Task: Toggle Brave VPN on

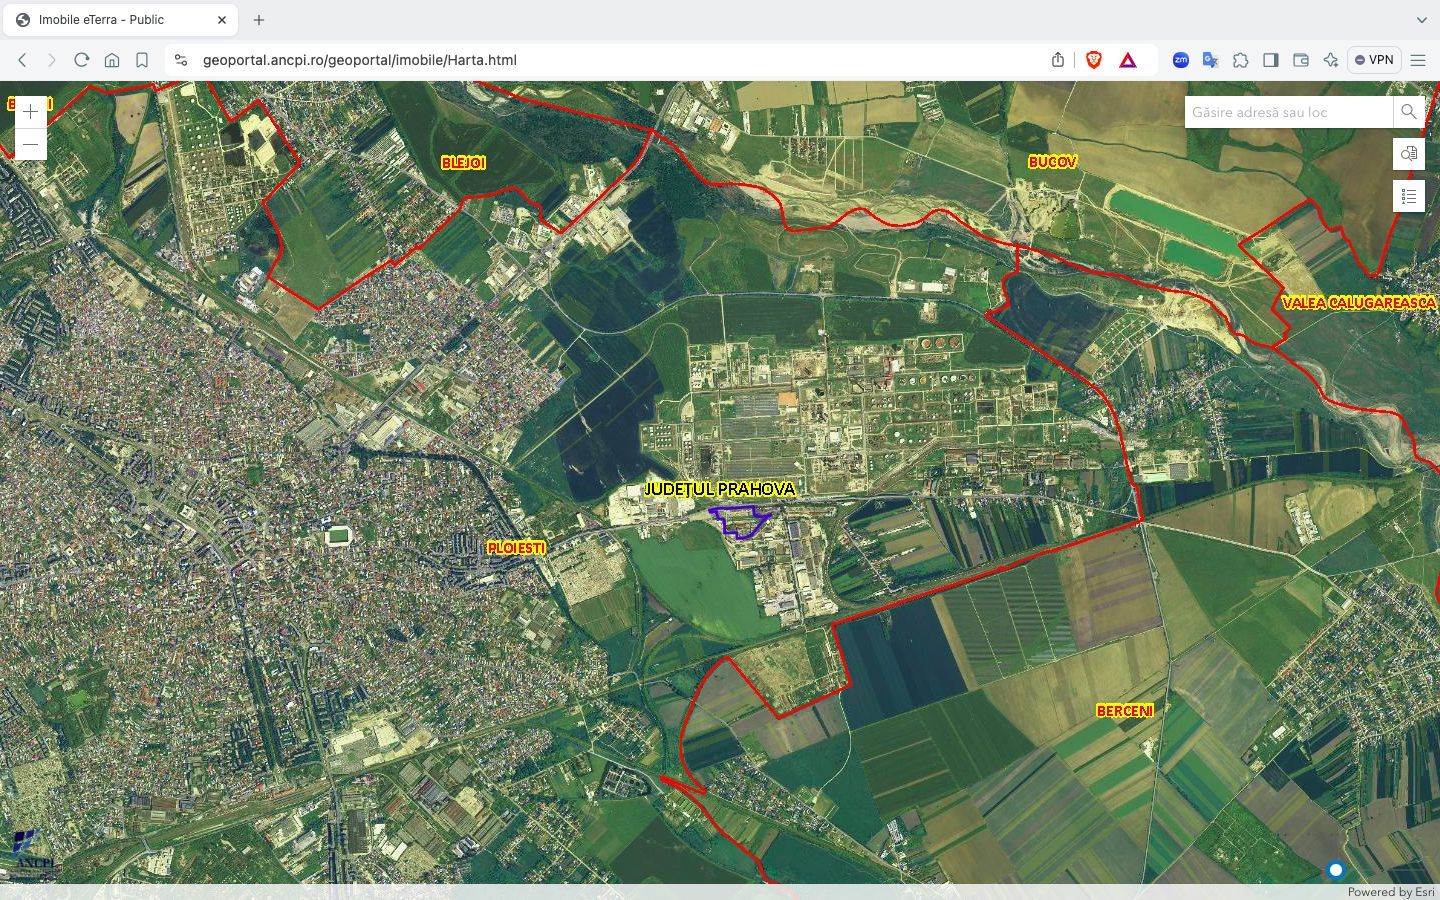Action: [x=1374, y=60]
